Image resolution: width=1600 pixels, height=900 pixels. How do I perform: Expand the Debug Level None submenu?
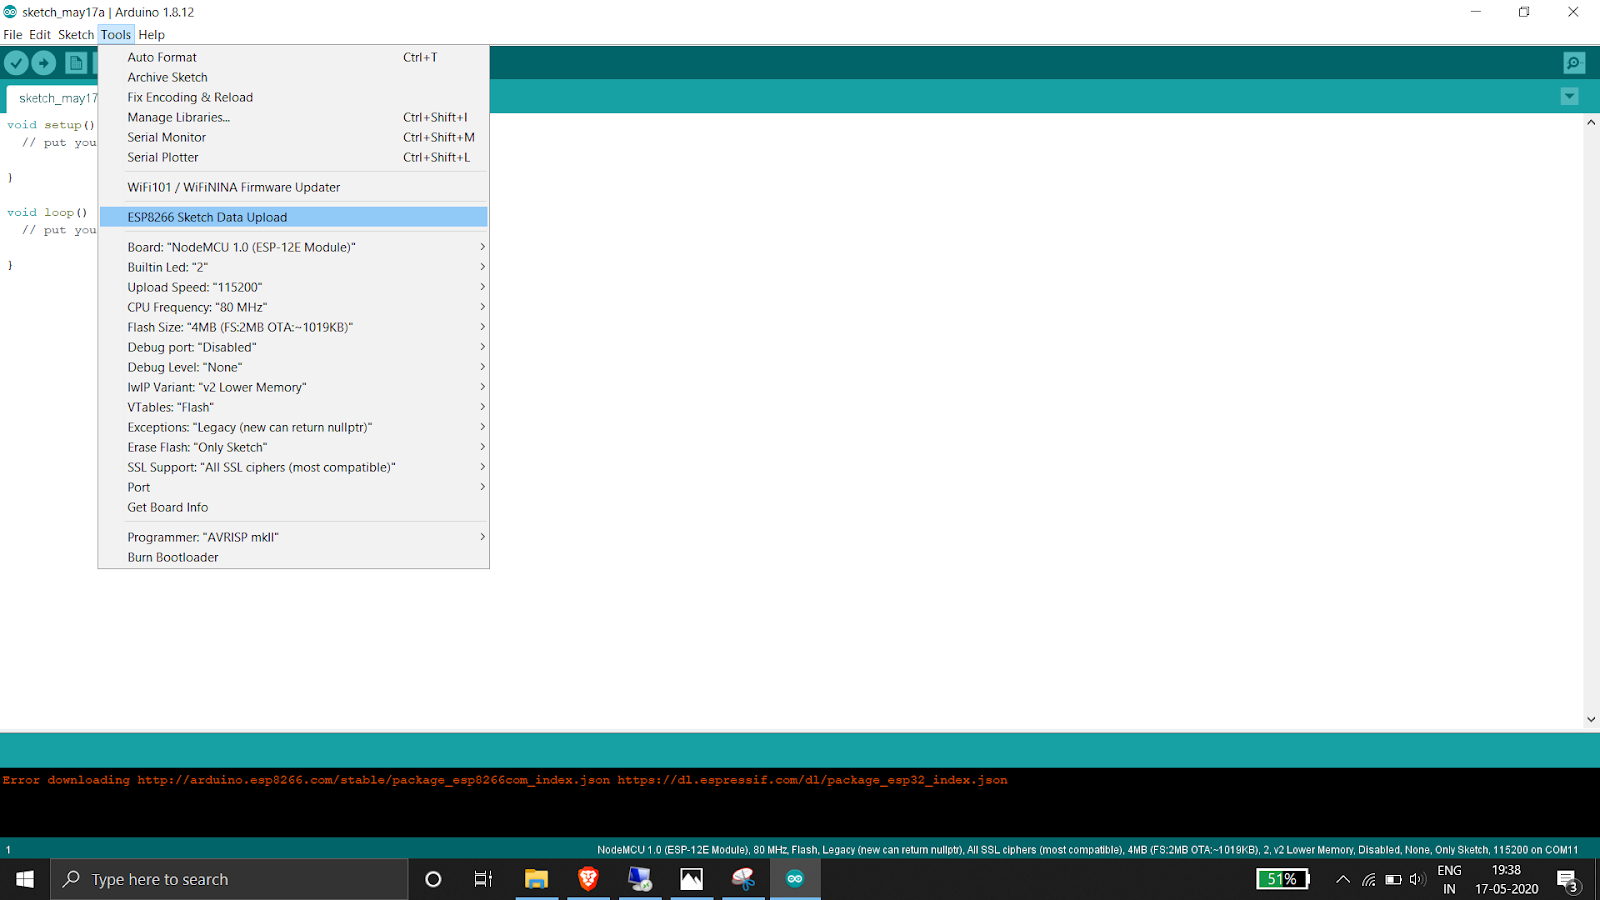[293, 367]
